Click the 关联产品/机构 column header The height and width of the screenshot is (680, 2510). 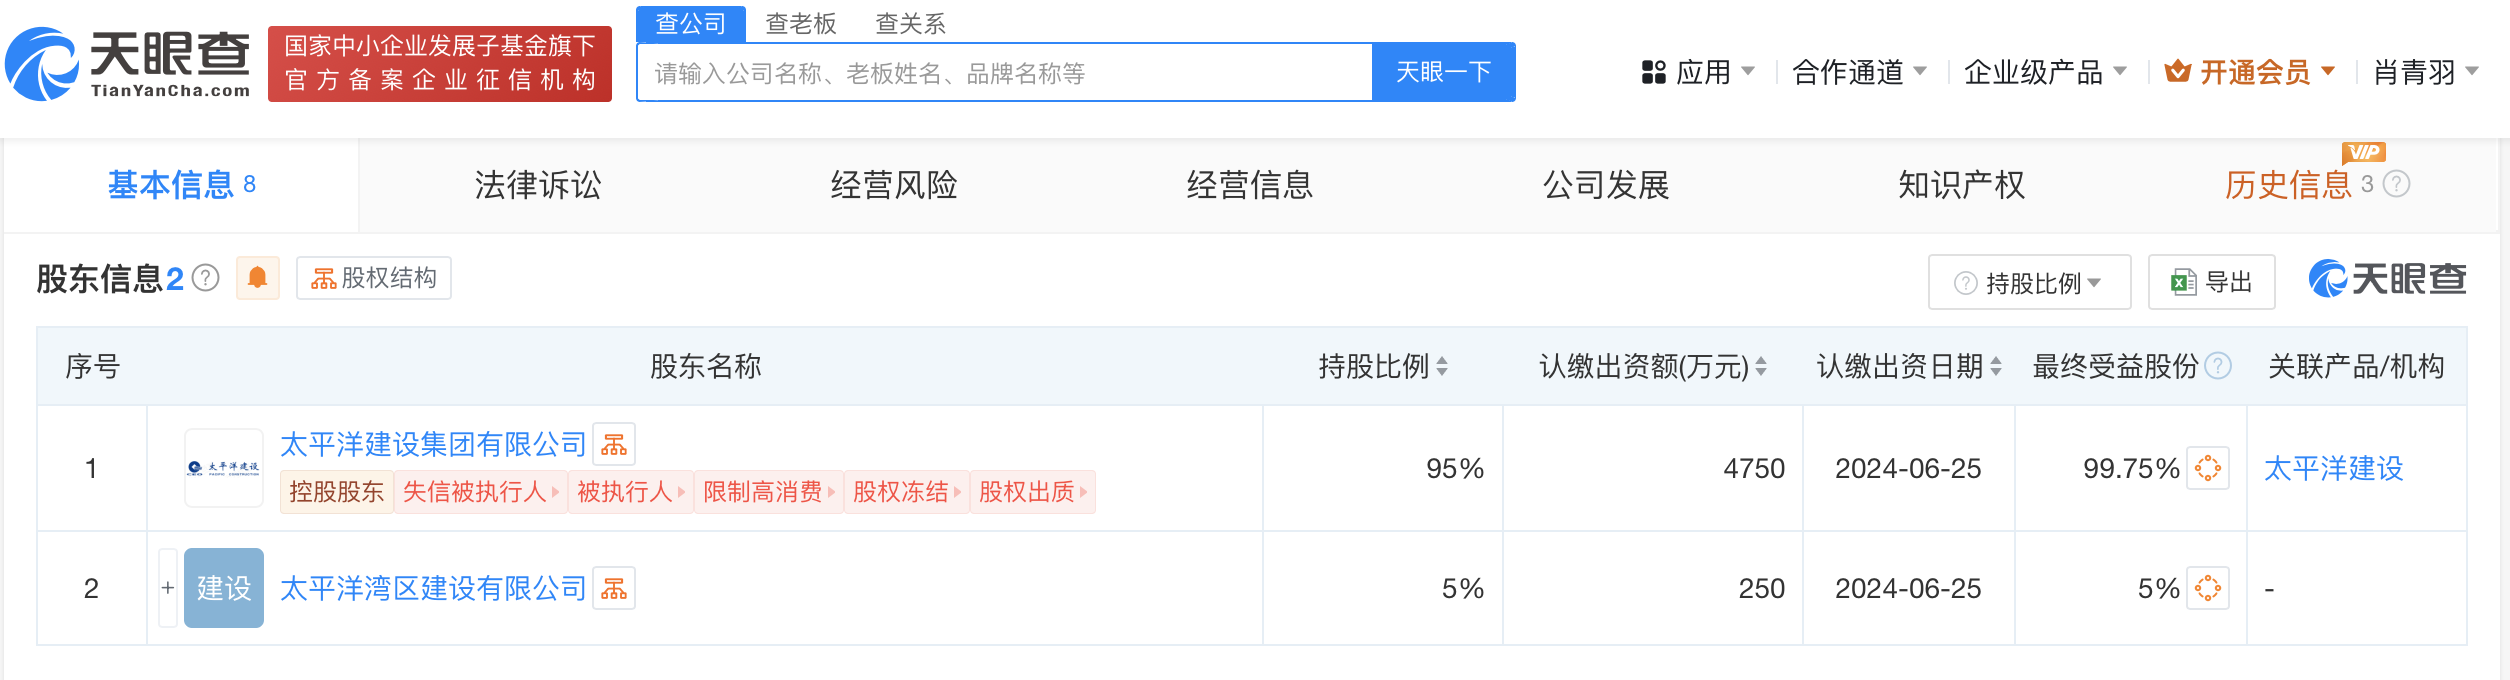pos(2356,367)
